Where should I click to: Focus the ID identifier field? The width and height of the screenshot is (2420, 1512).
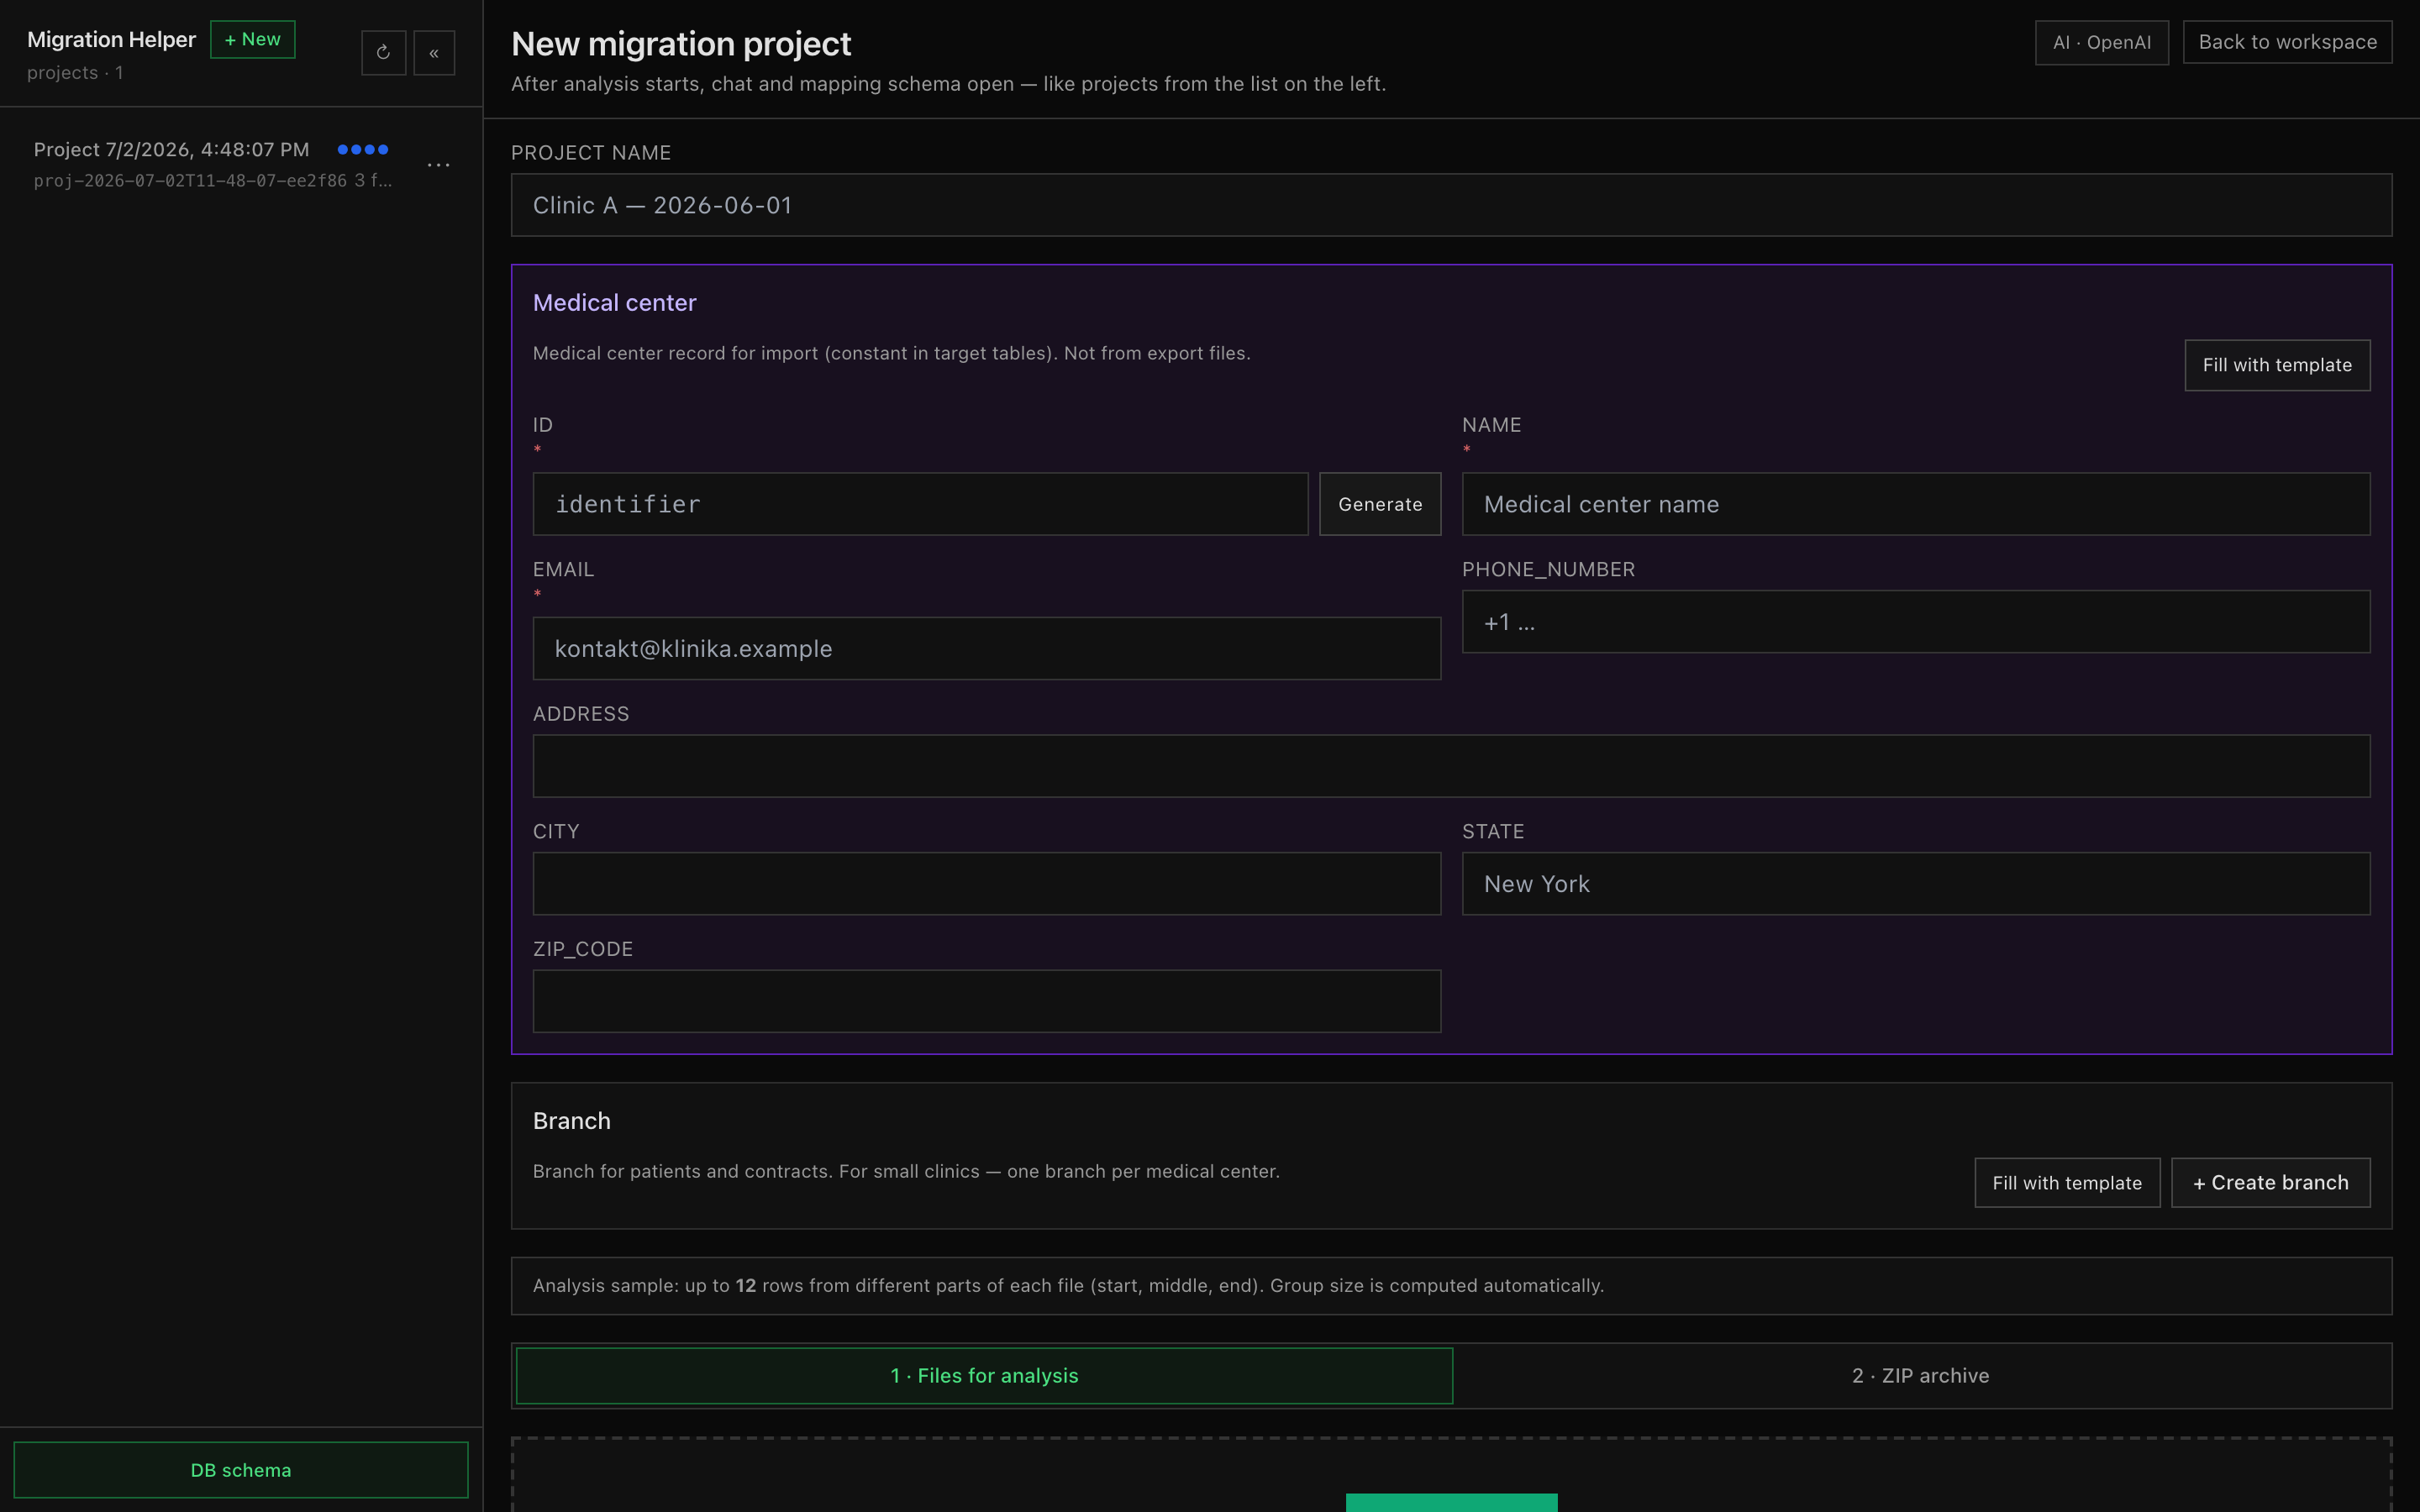920,504
